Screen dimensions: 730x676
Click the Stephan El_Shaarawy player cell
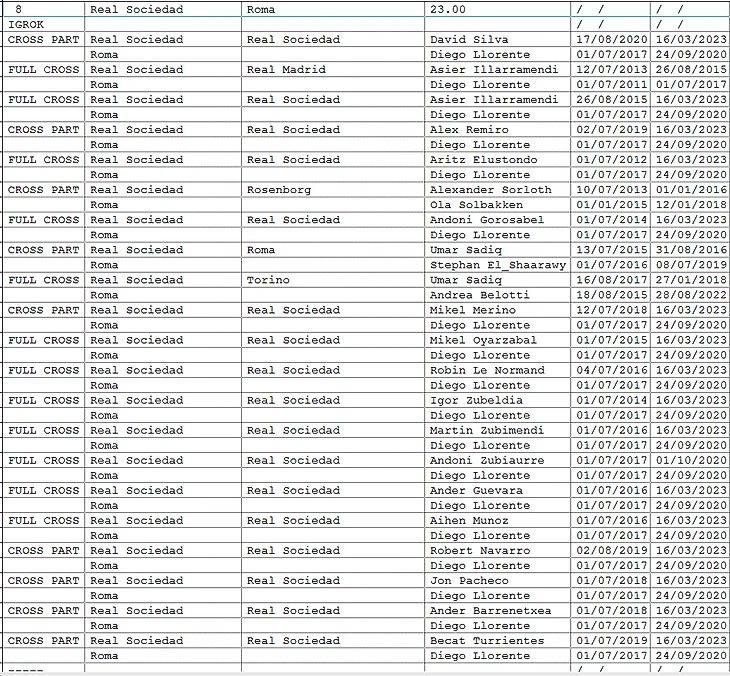tap(497, 265)
